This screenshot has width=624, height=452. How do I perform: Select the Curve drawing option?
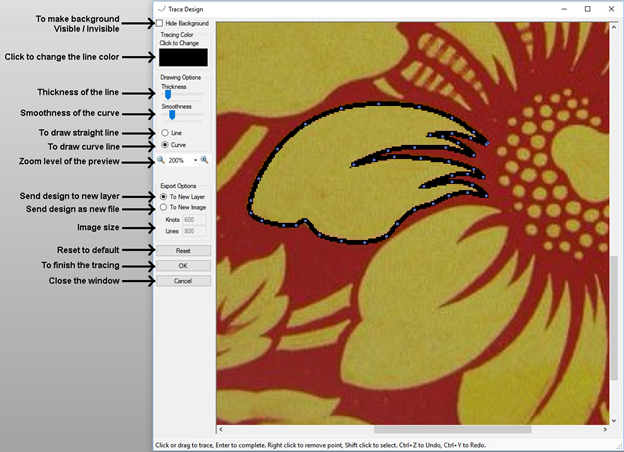[164, 145]
